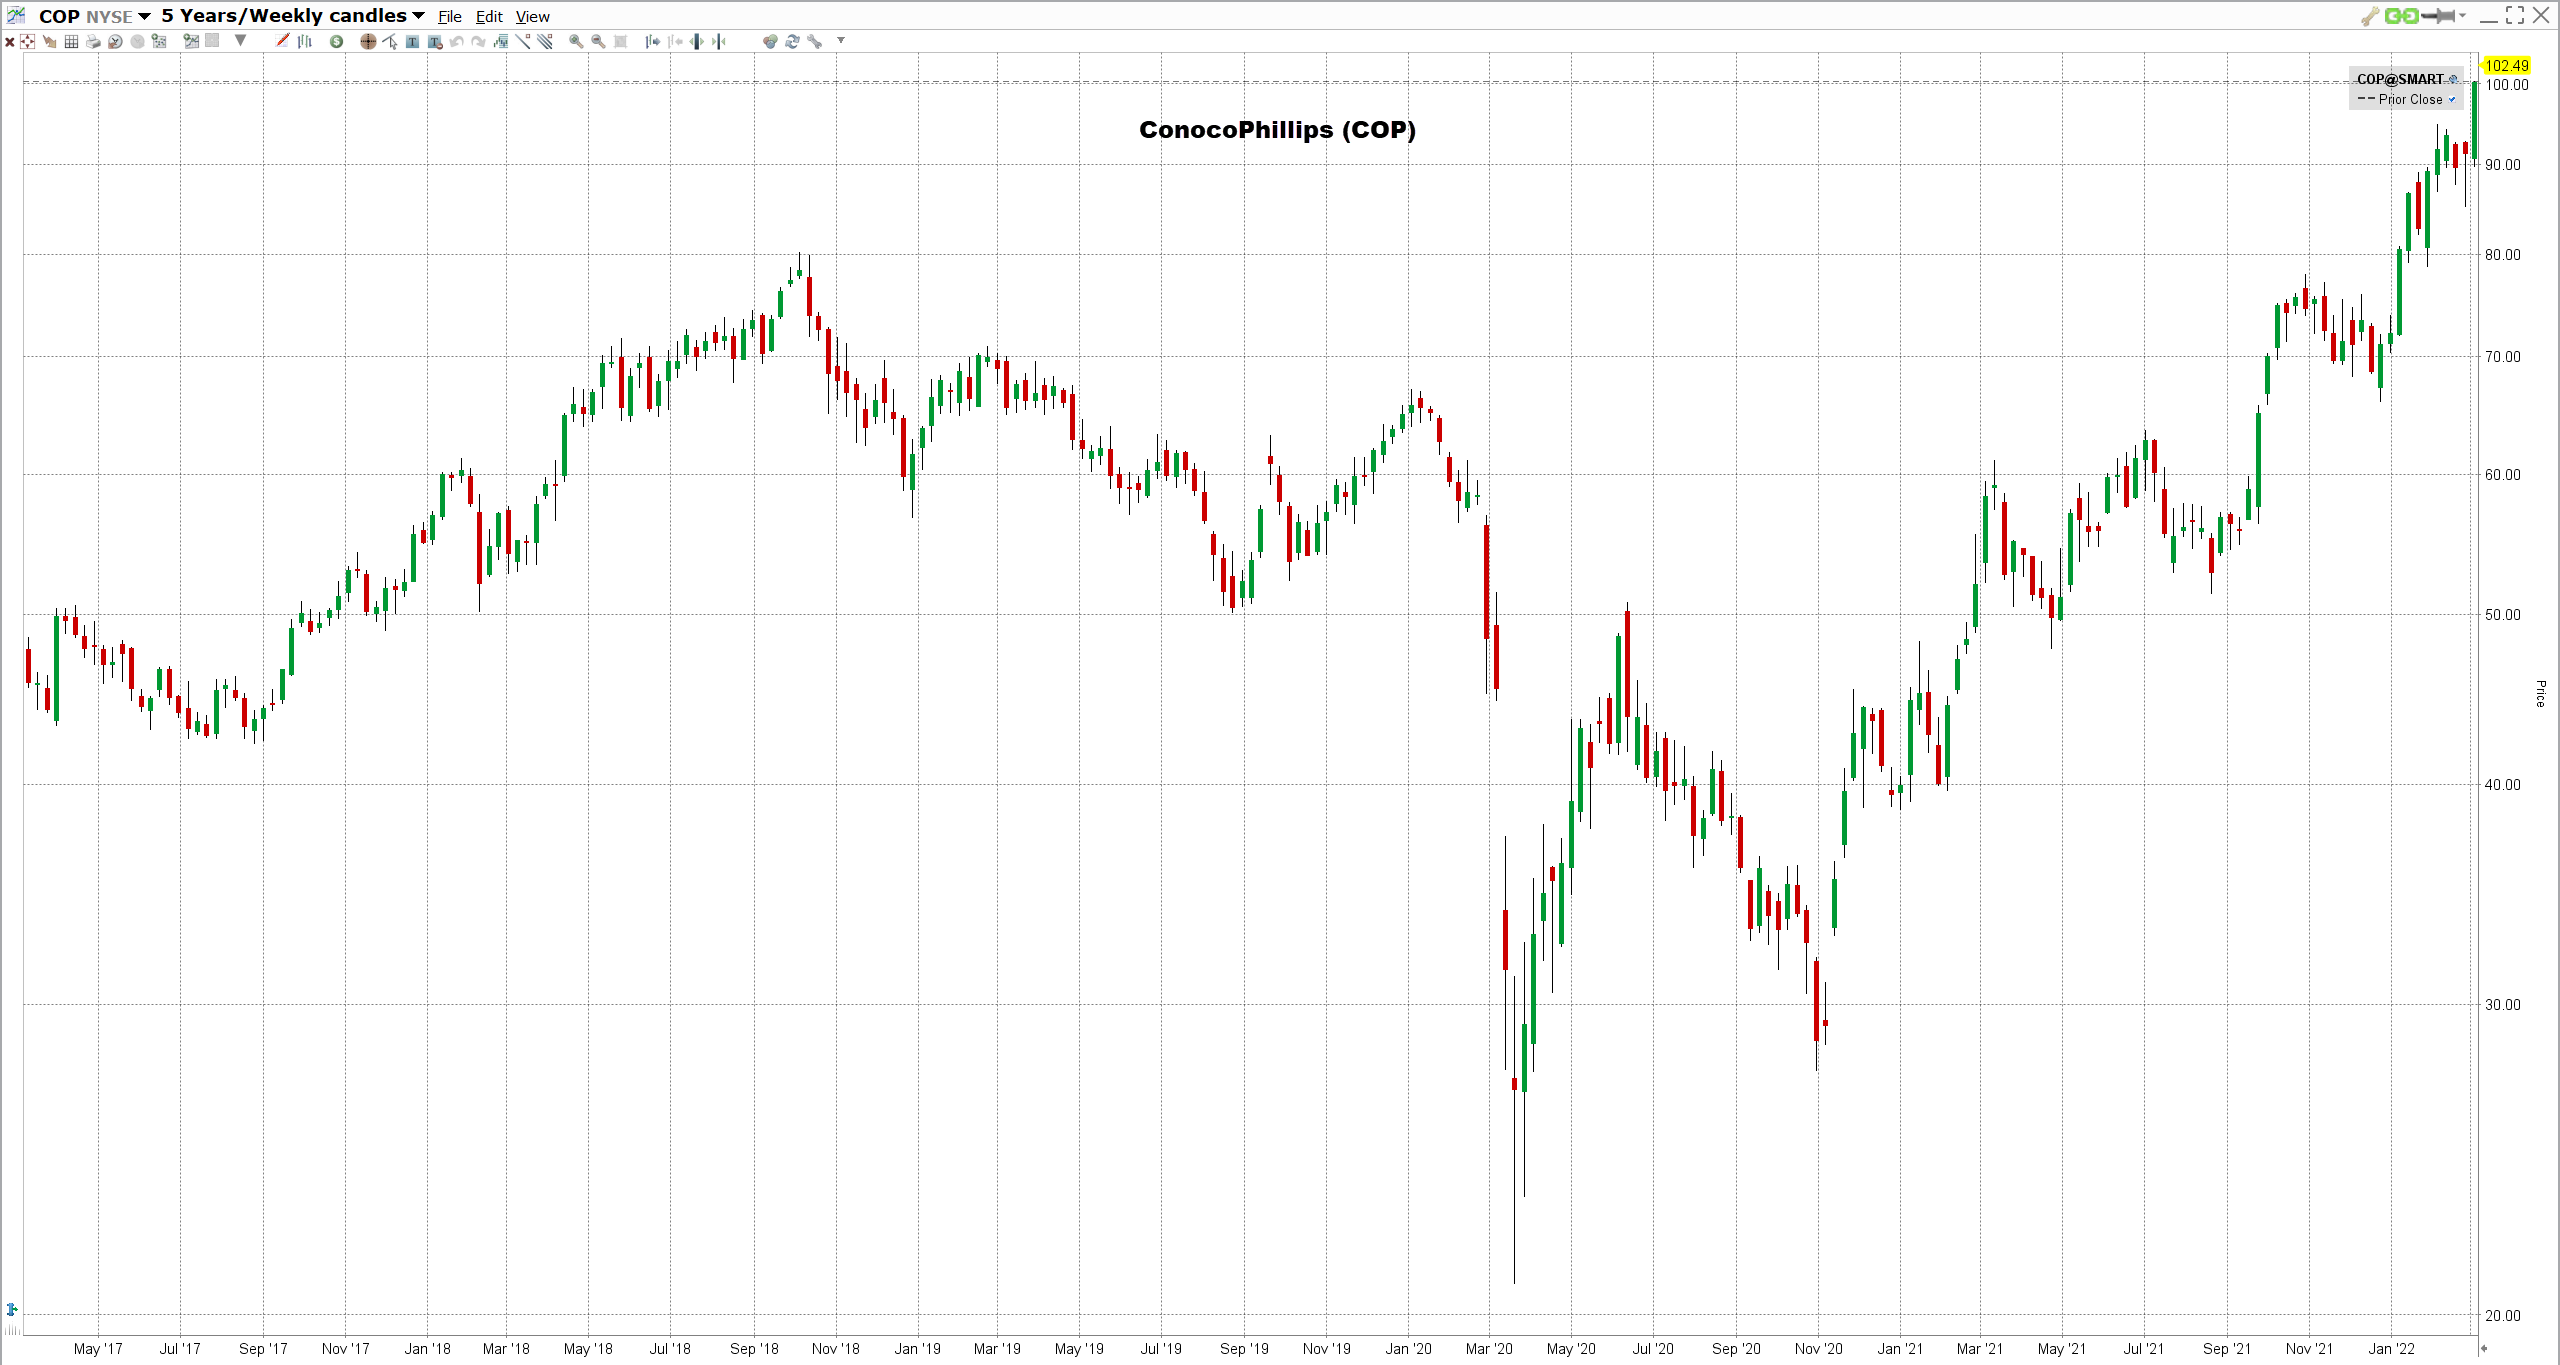Screen dimensions: 2560x1365
Task: Click the zoom out magnifier icon
Action: click(x=598, y=42)
